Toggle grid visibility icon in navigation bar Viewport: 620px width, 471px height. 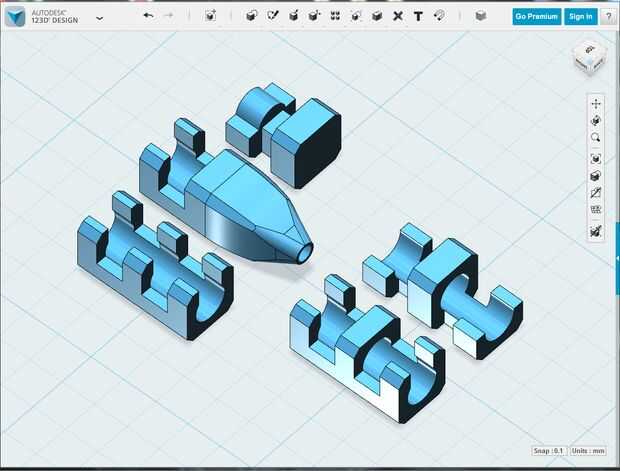click(596, 210)
